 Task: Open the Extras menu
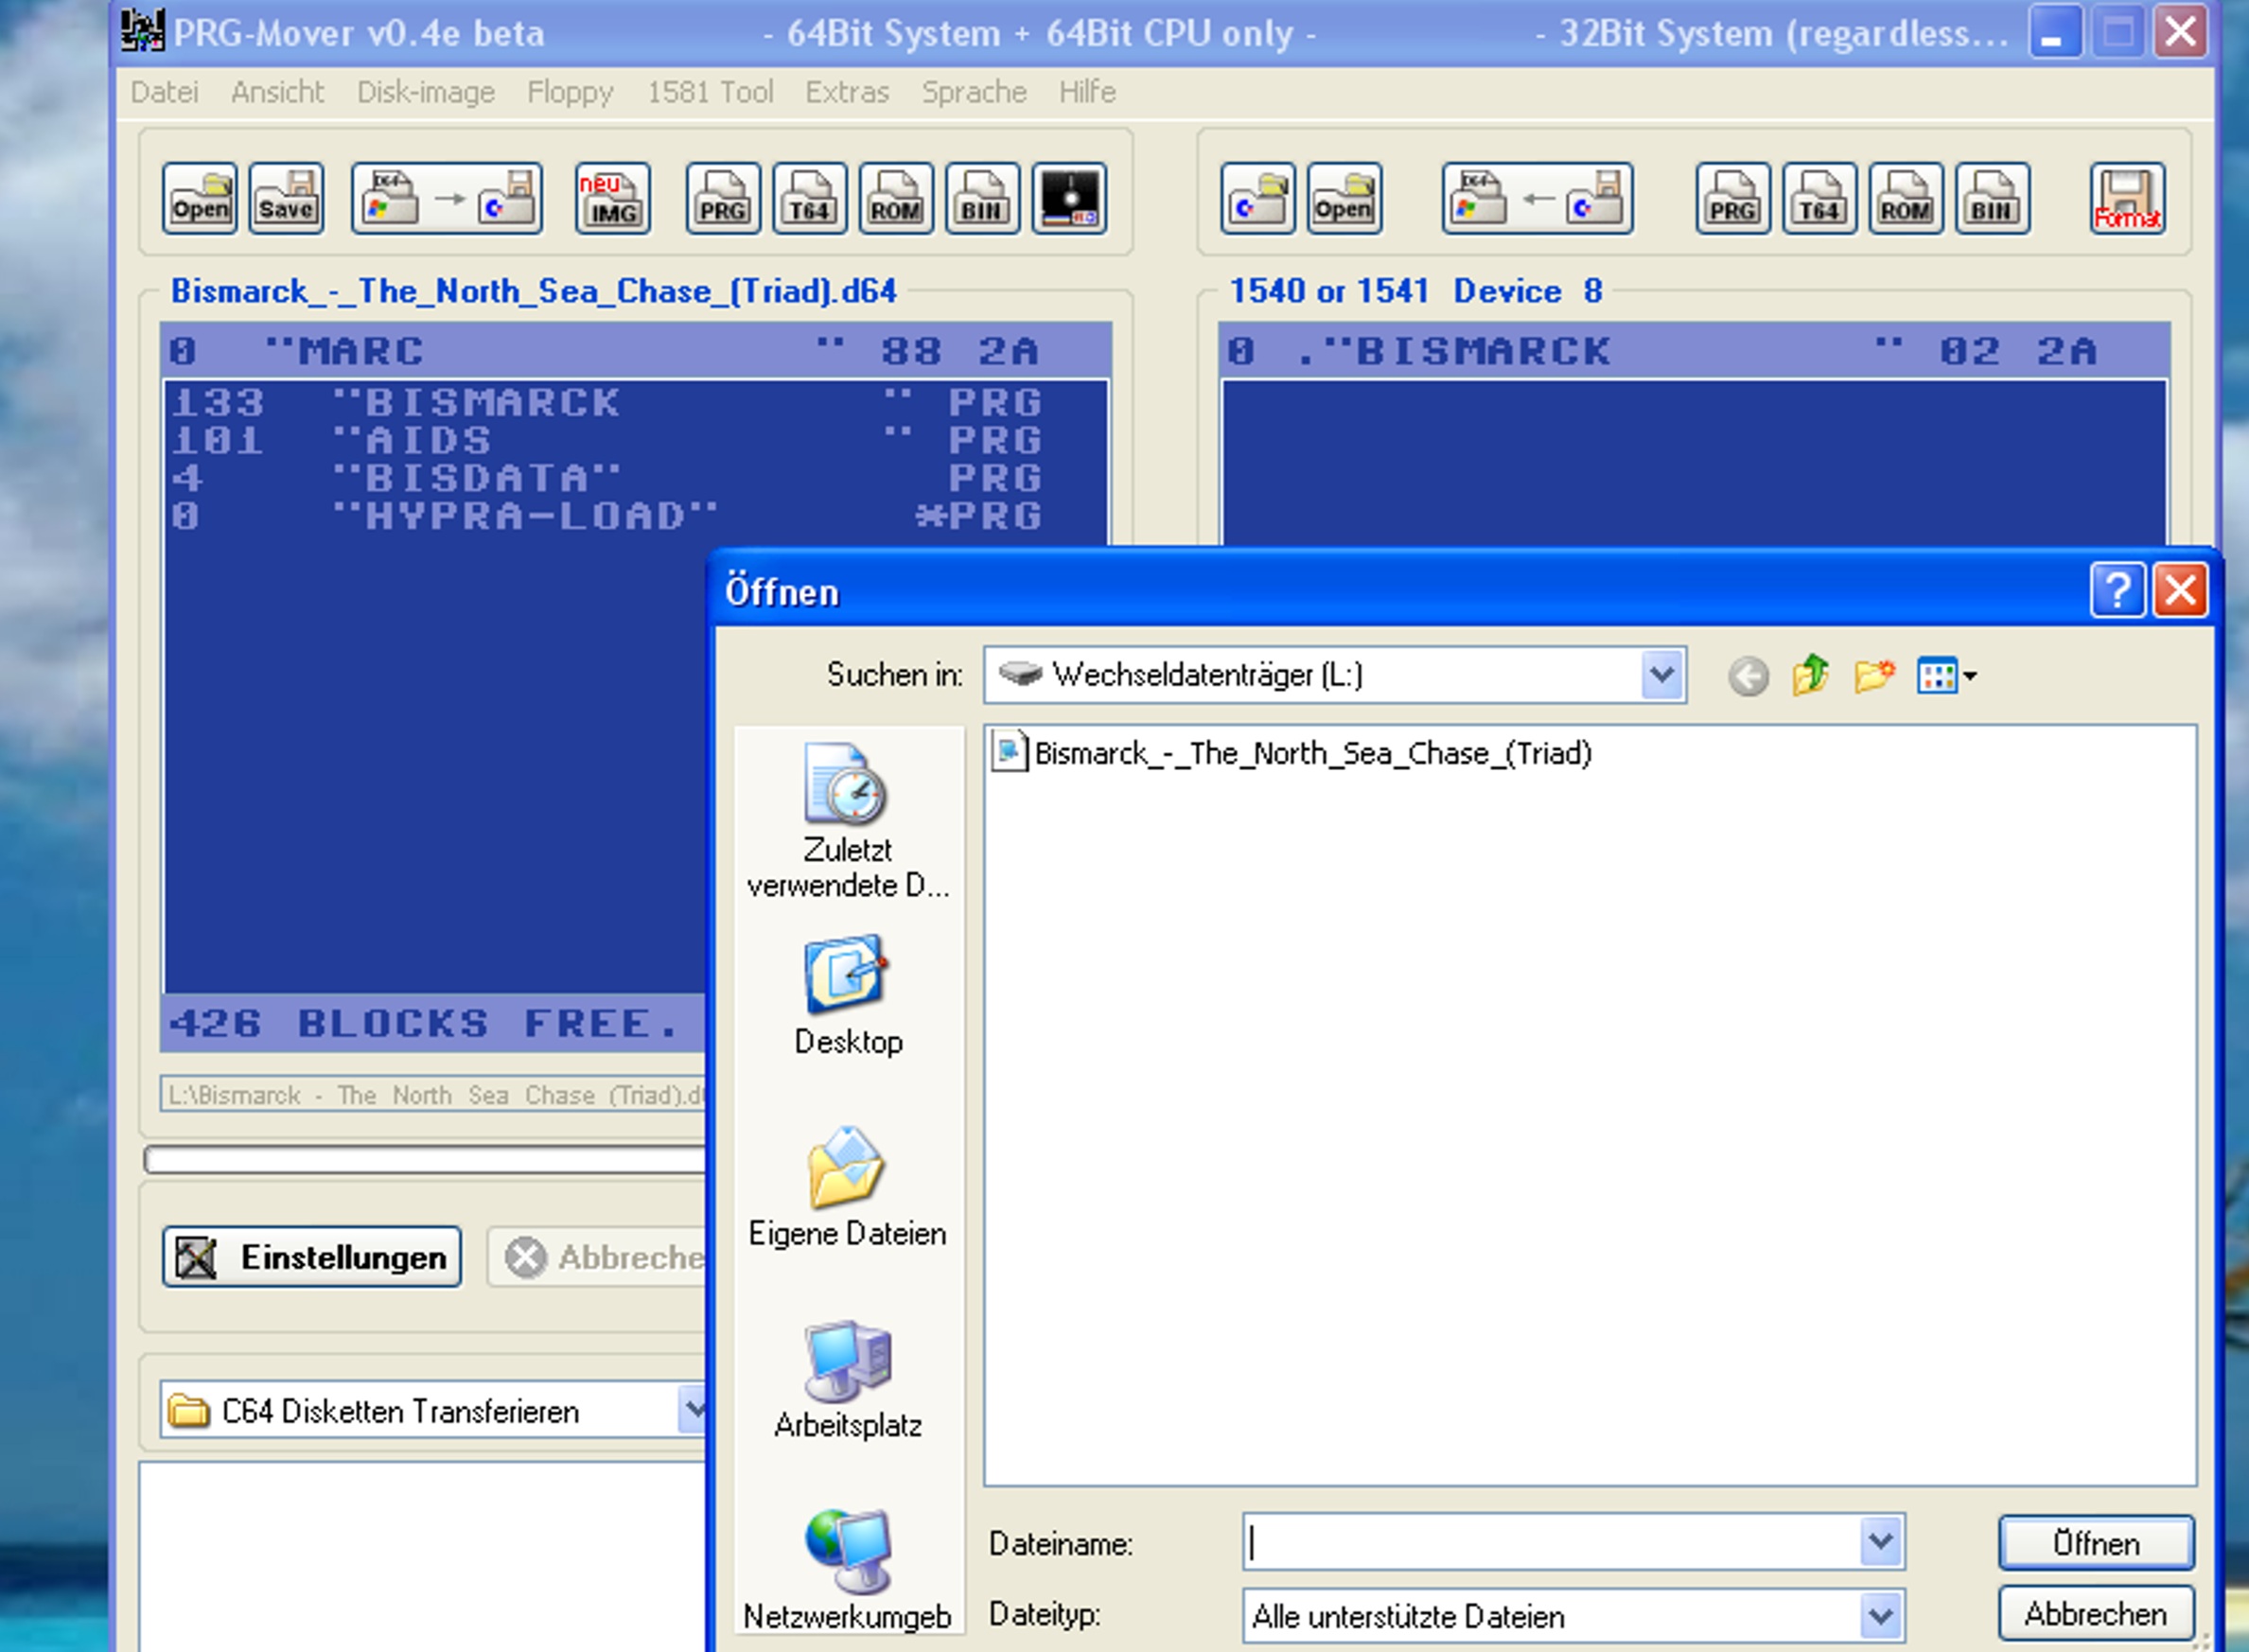tap(847, 92)
